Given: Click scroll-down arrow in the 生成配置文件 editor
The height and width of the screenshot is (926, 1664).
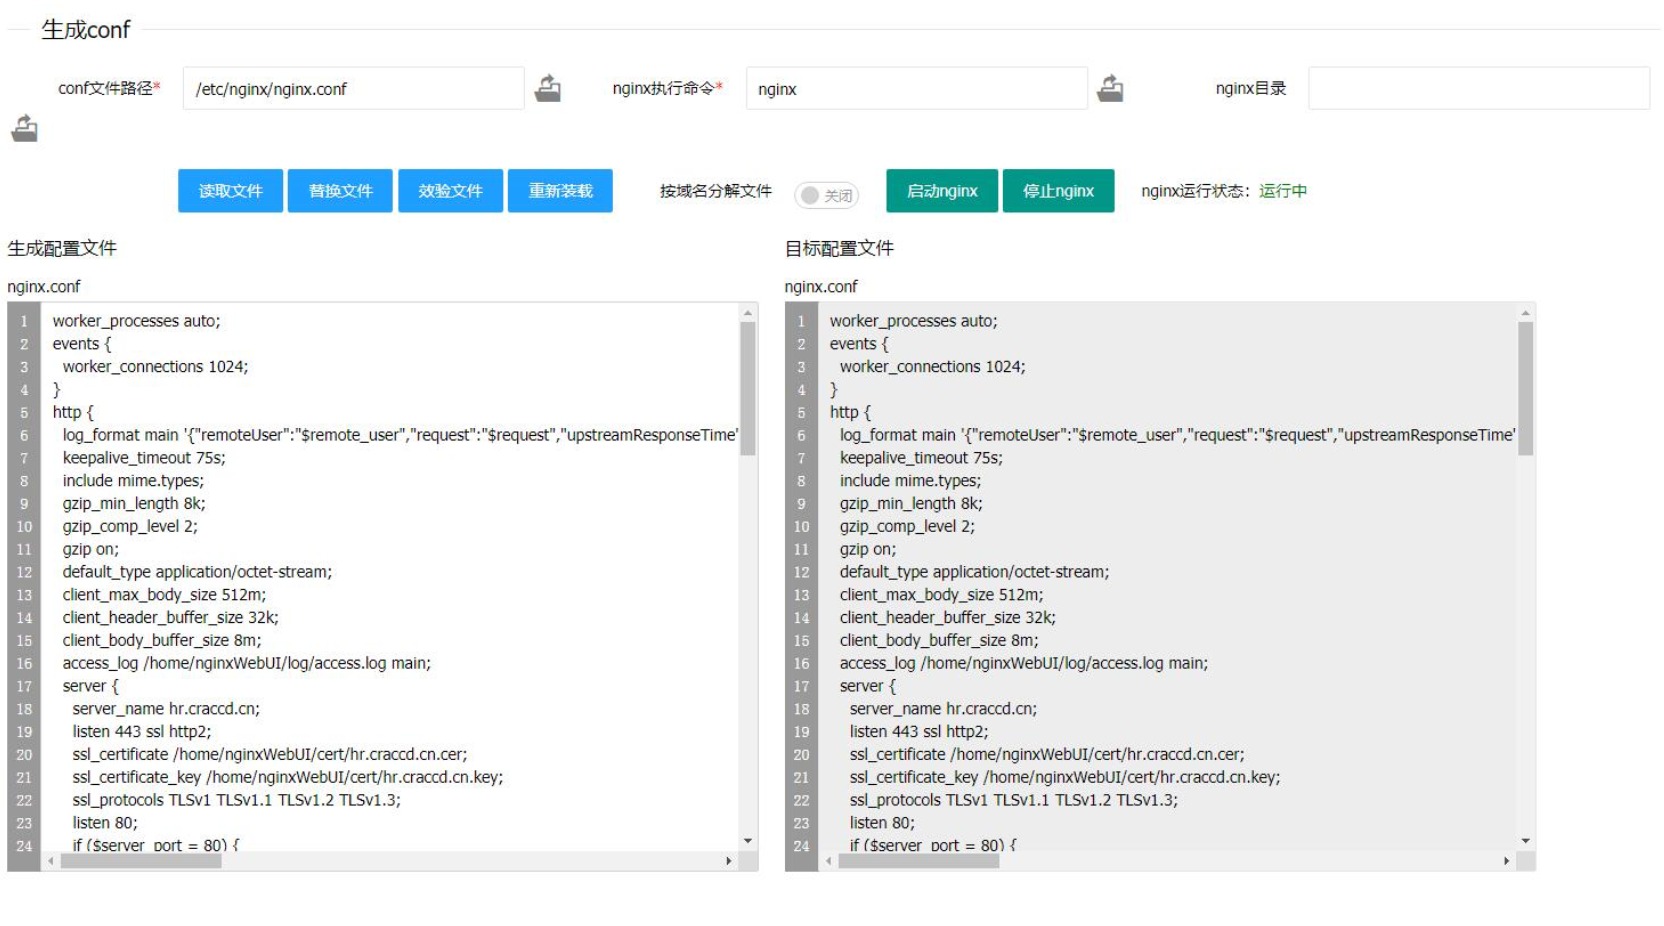Looking at the screenshot, I should tap(748, 841).
